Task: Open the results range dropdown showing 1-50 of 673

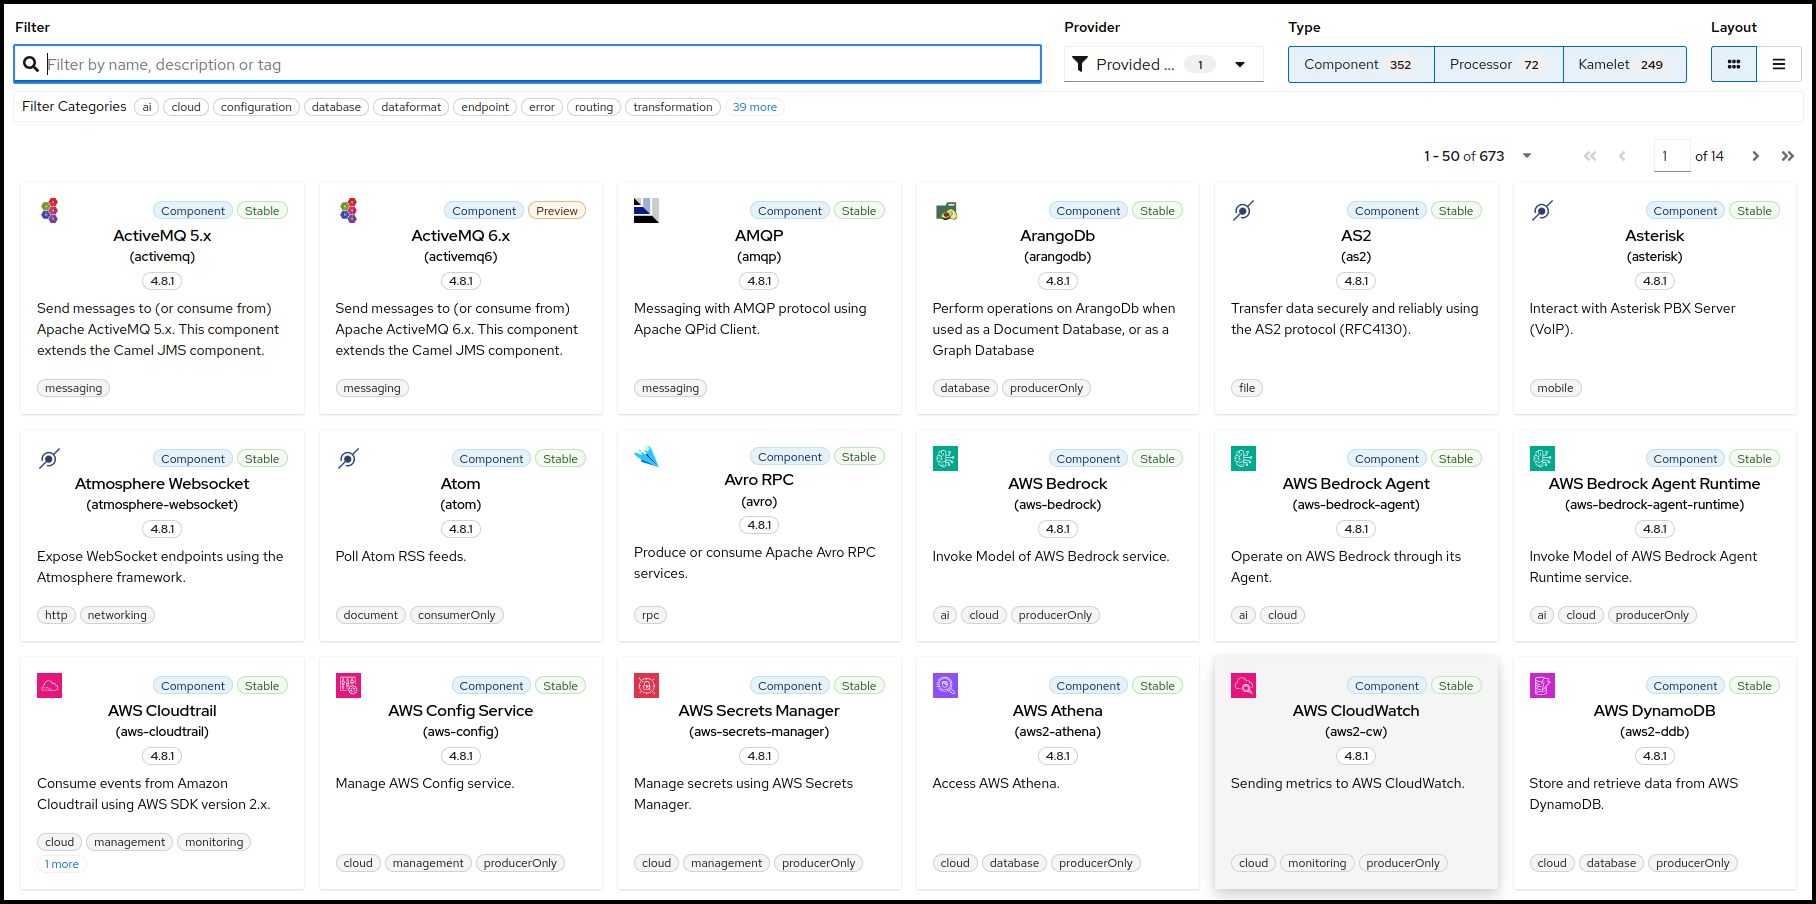Action: 1526,156
